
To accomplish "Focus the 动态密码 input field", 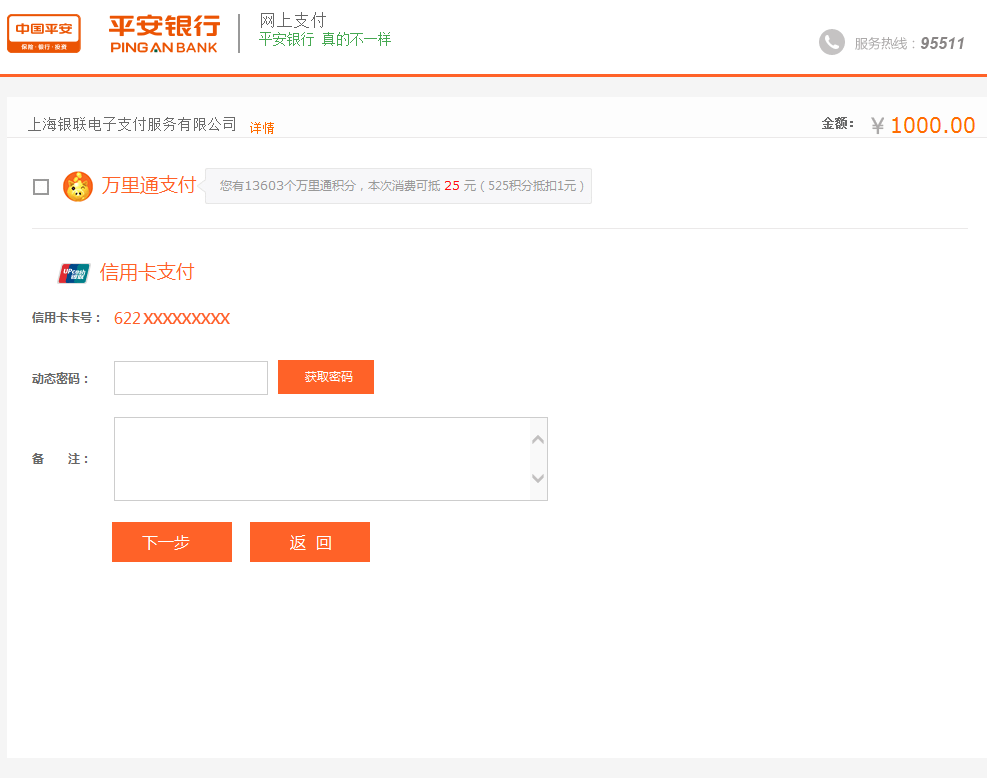I will 191,378.
